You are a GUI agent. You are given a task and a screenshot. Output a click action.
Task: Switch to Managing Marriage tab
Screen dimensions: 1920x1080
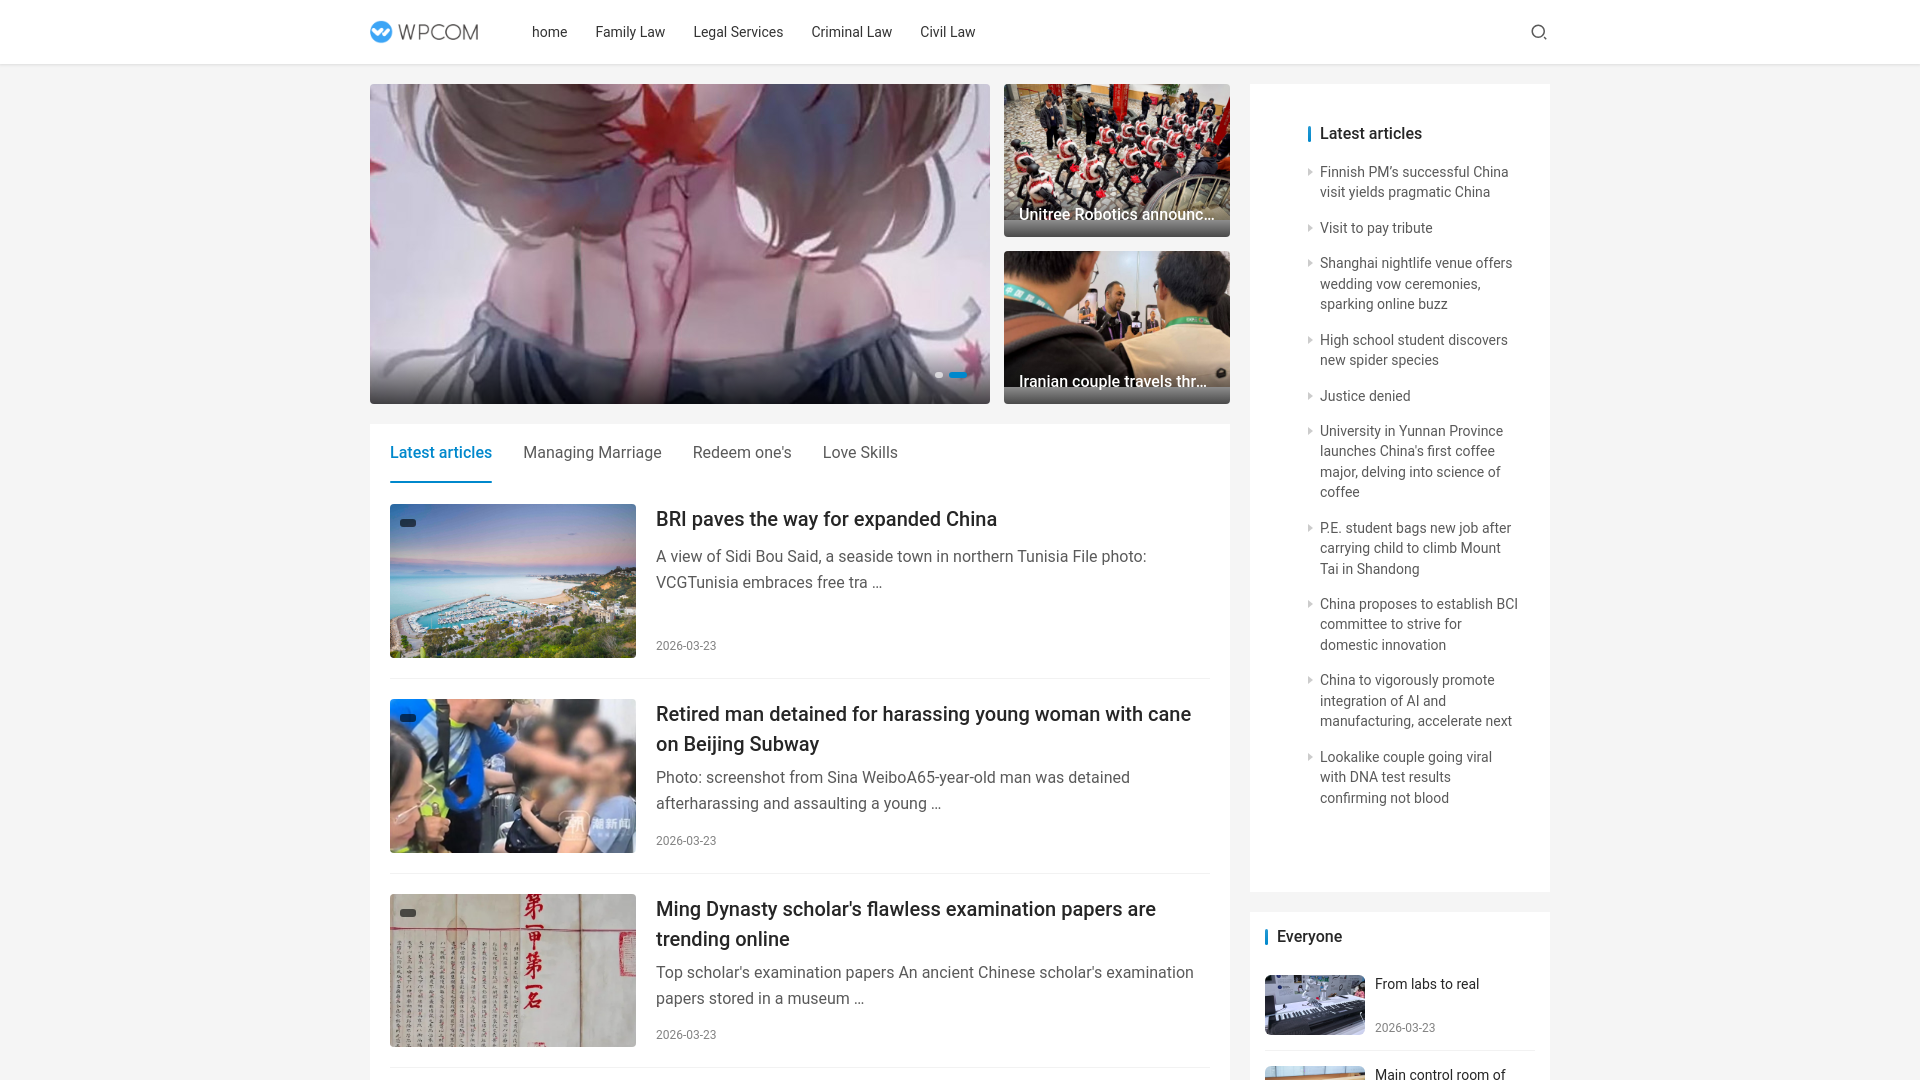point(592,453)
